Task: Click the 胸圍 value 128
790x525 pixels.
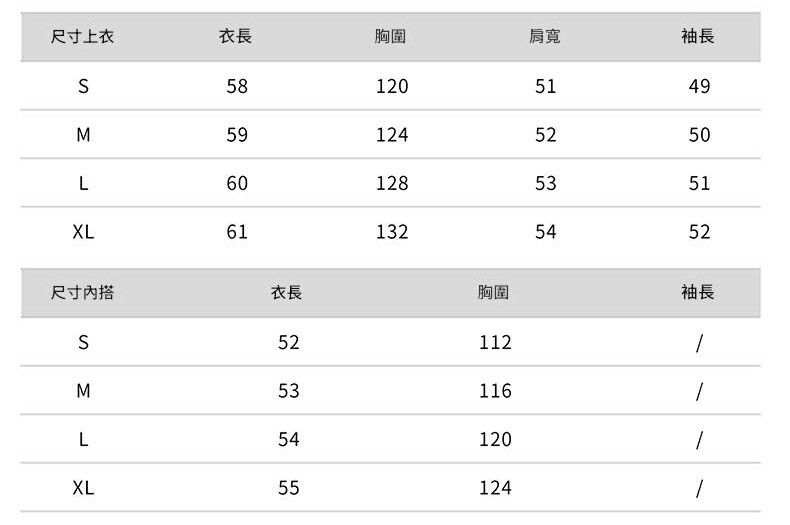Action: pyautogui.click(x=392, y=183)
